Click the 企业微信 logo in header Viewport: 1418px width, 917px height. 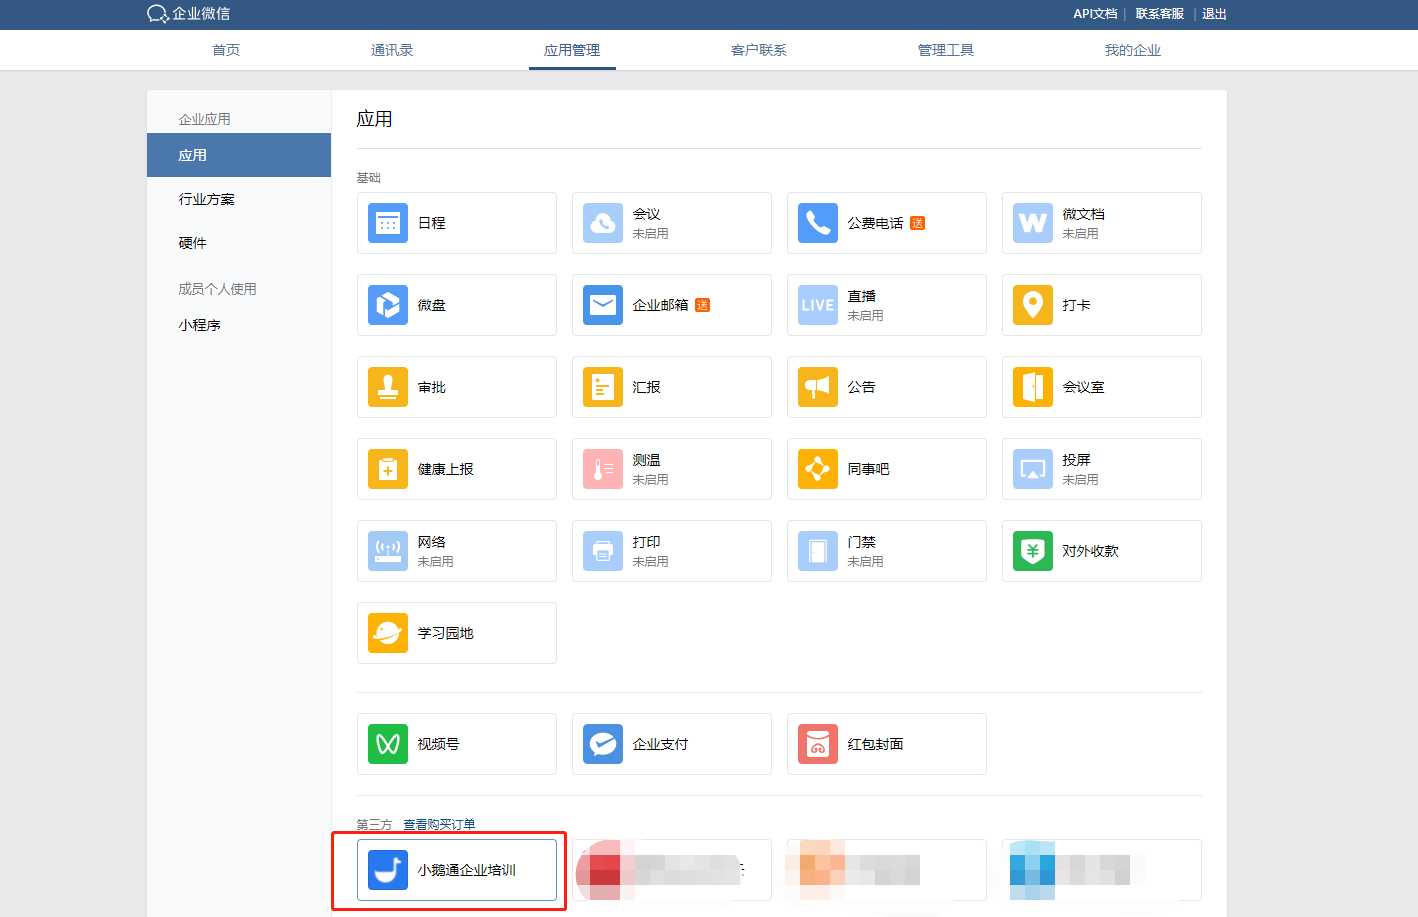188,14
